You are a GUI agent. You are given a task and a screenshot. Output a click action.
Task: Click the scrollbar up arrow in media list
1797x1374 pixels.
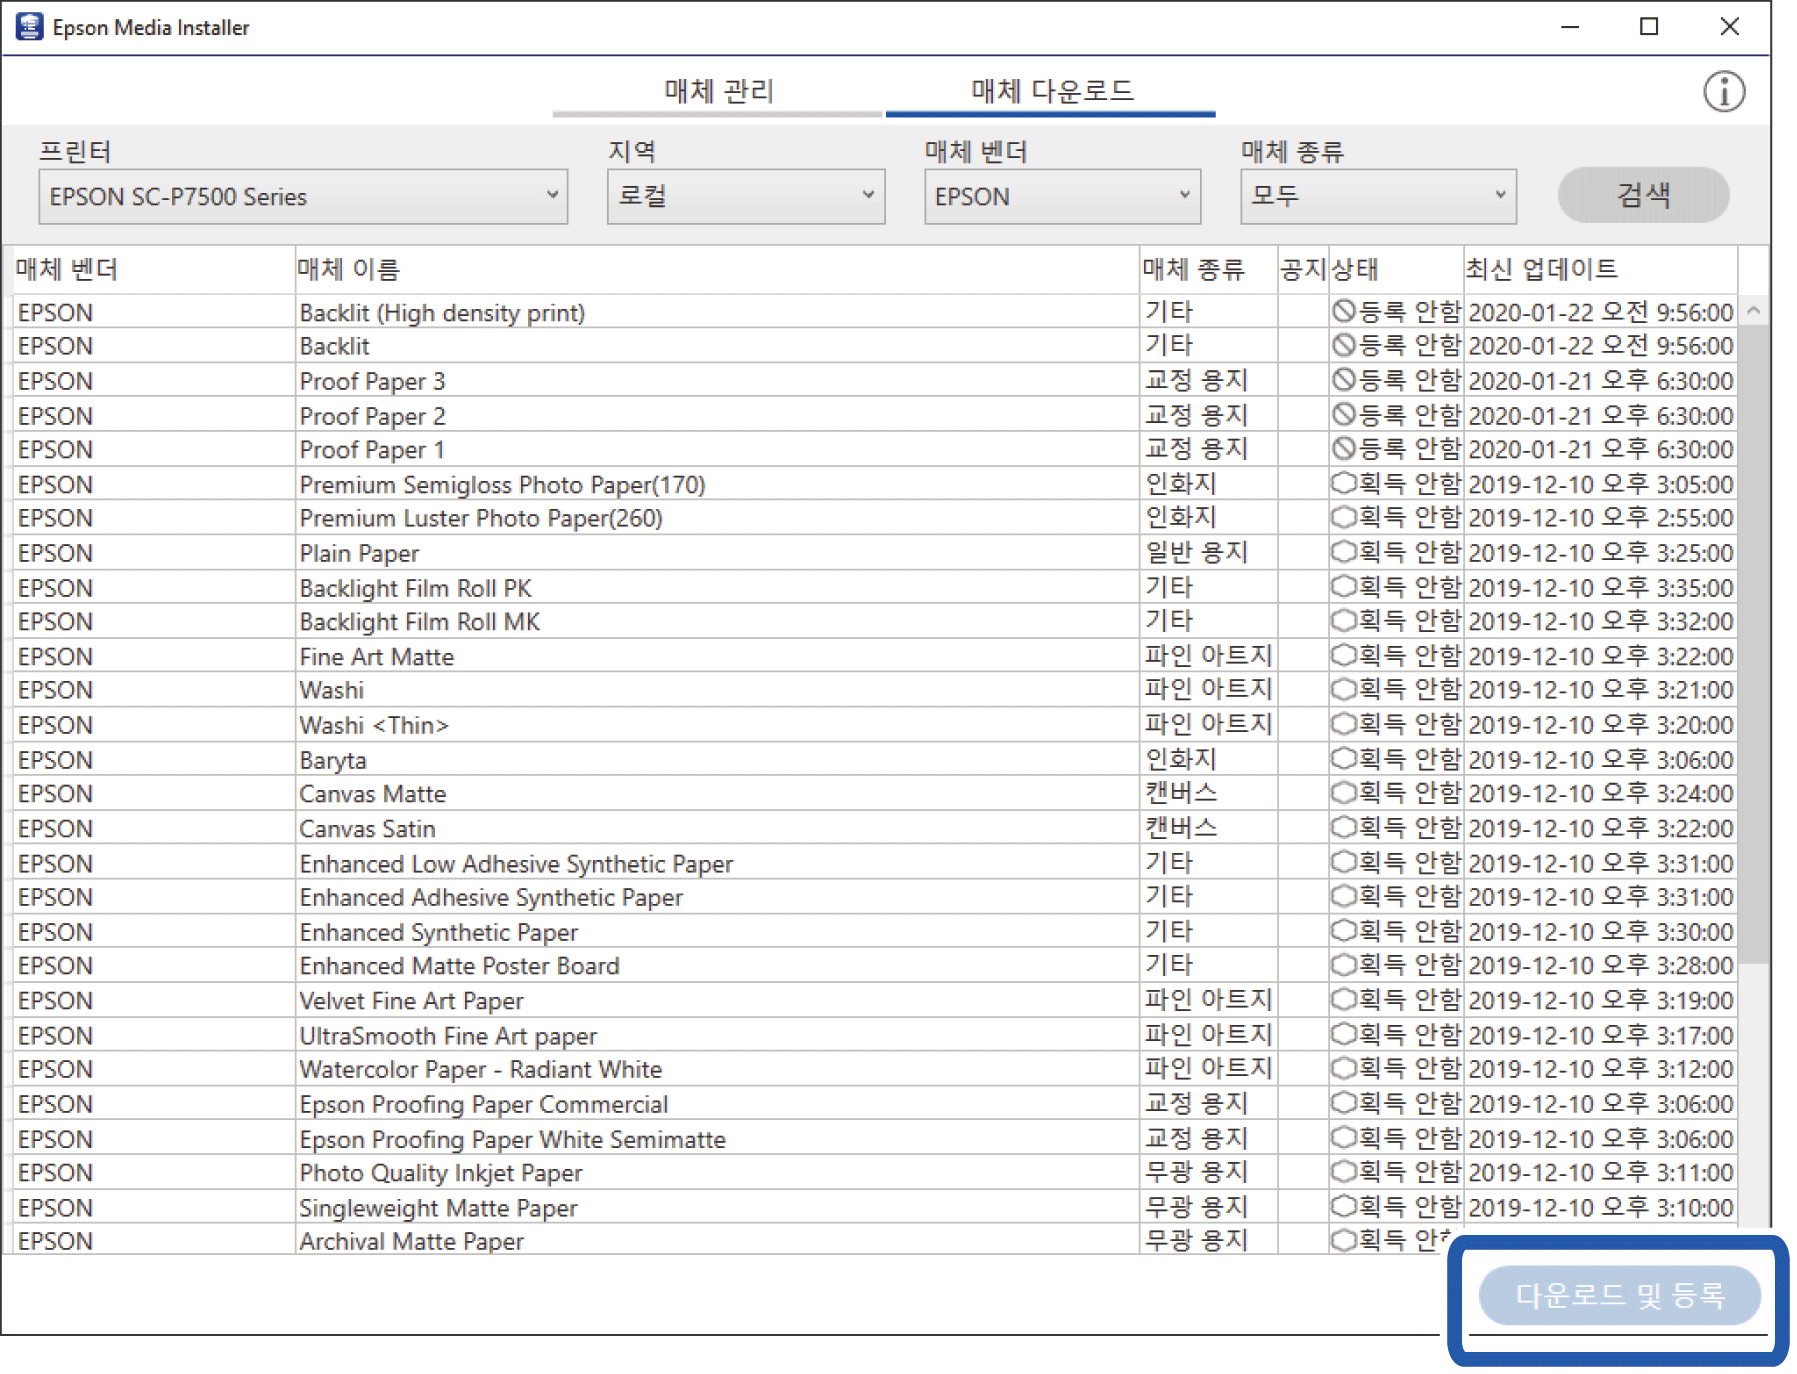(1753, 311)
